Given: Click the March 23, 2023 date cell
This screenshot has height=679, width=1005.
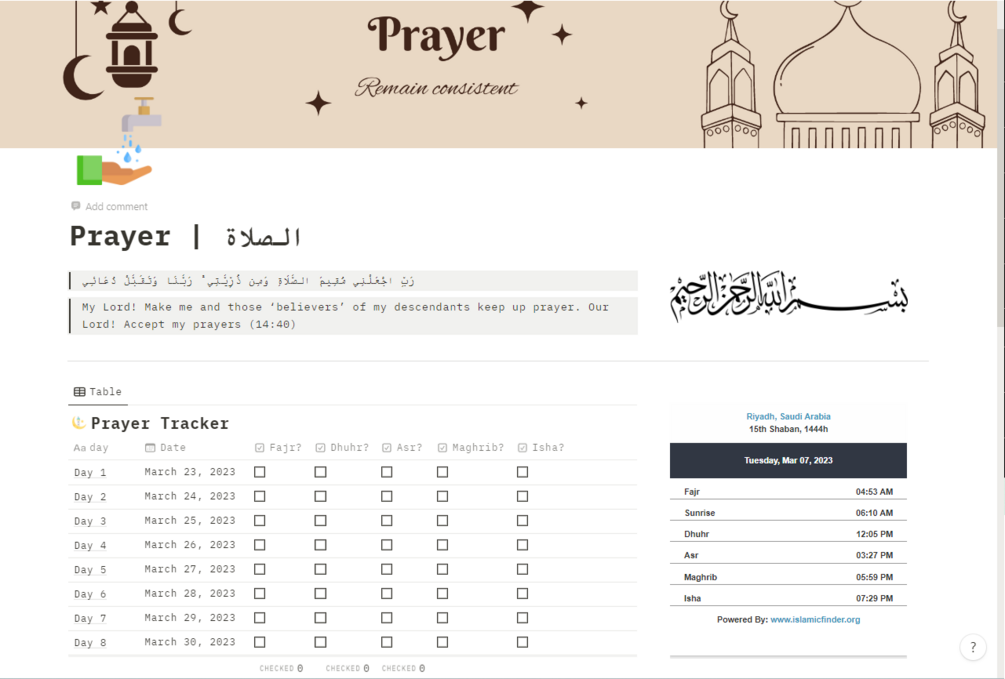Looking at the screenshot, I should 190,472.
